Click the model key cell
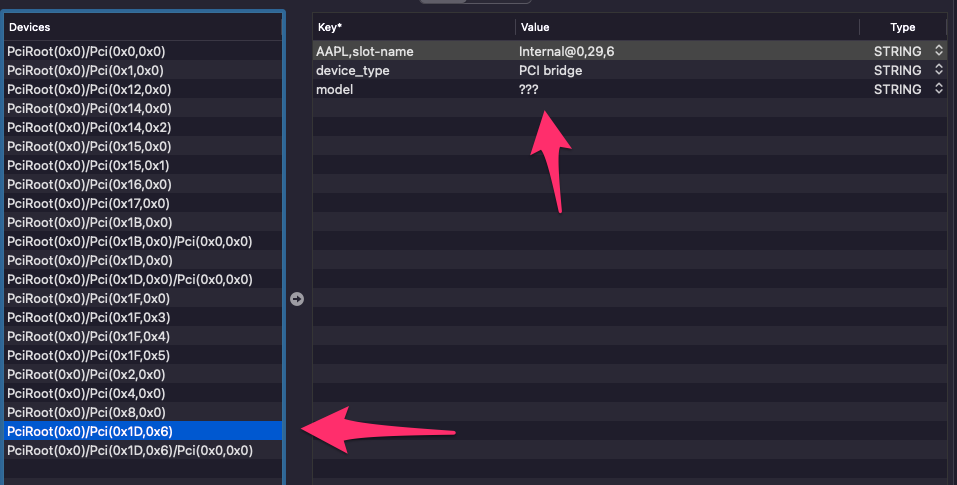 click(x=414, y=89)
